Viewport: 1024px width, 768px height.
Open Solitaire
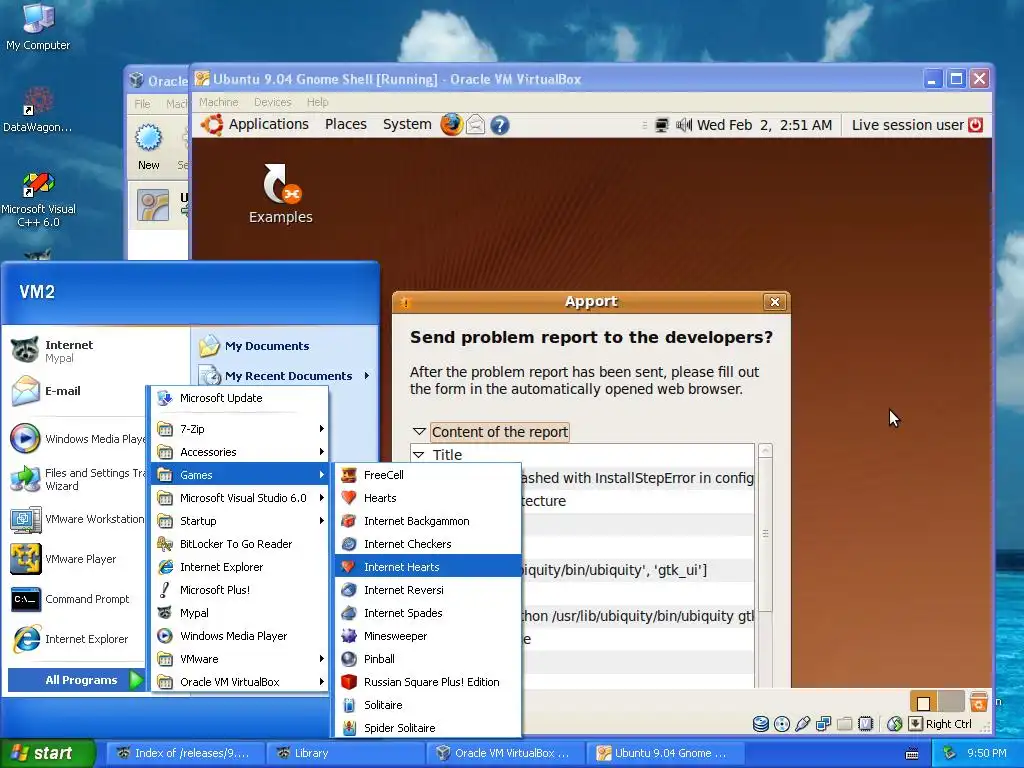pyautogui.click(x=428, y=705)
